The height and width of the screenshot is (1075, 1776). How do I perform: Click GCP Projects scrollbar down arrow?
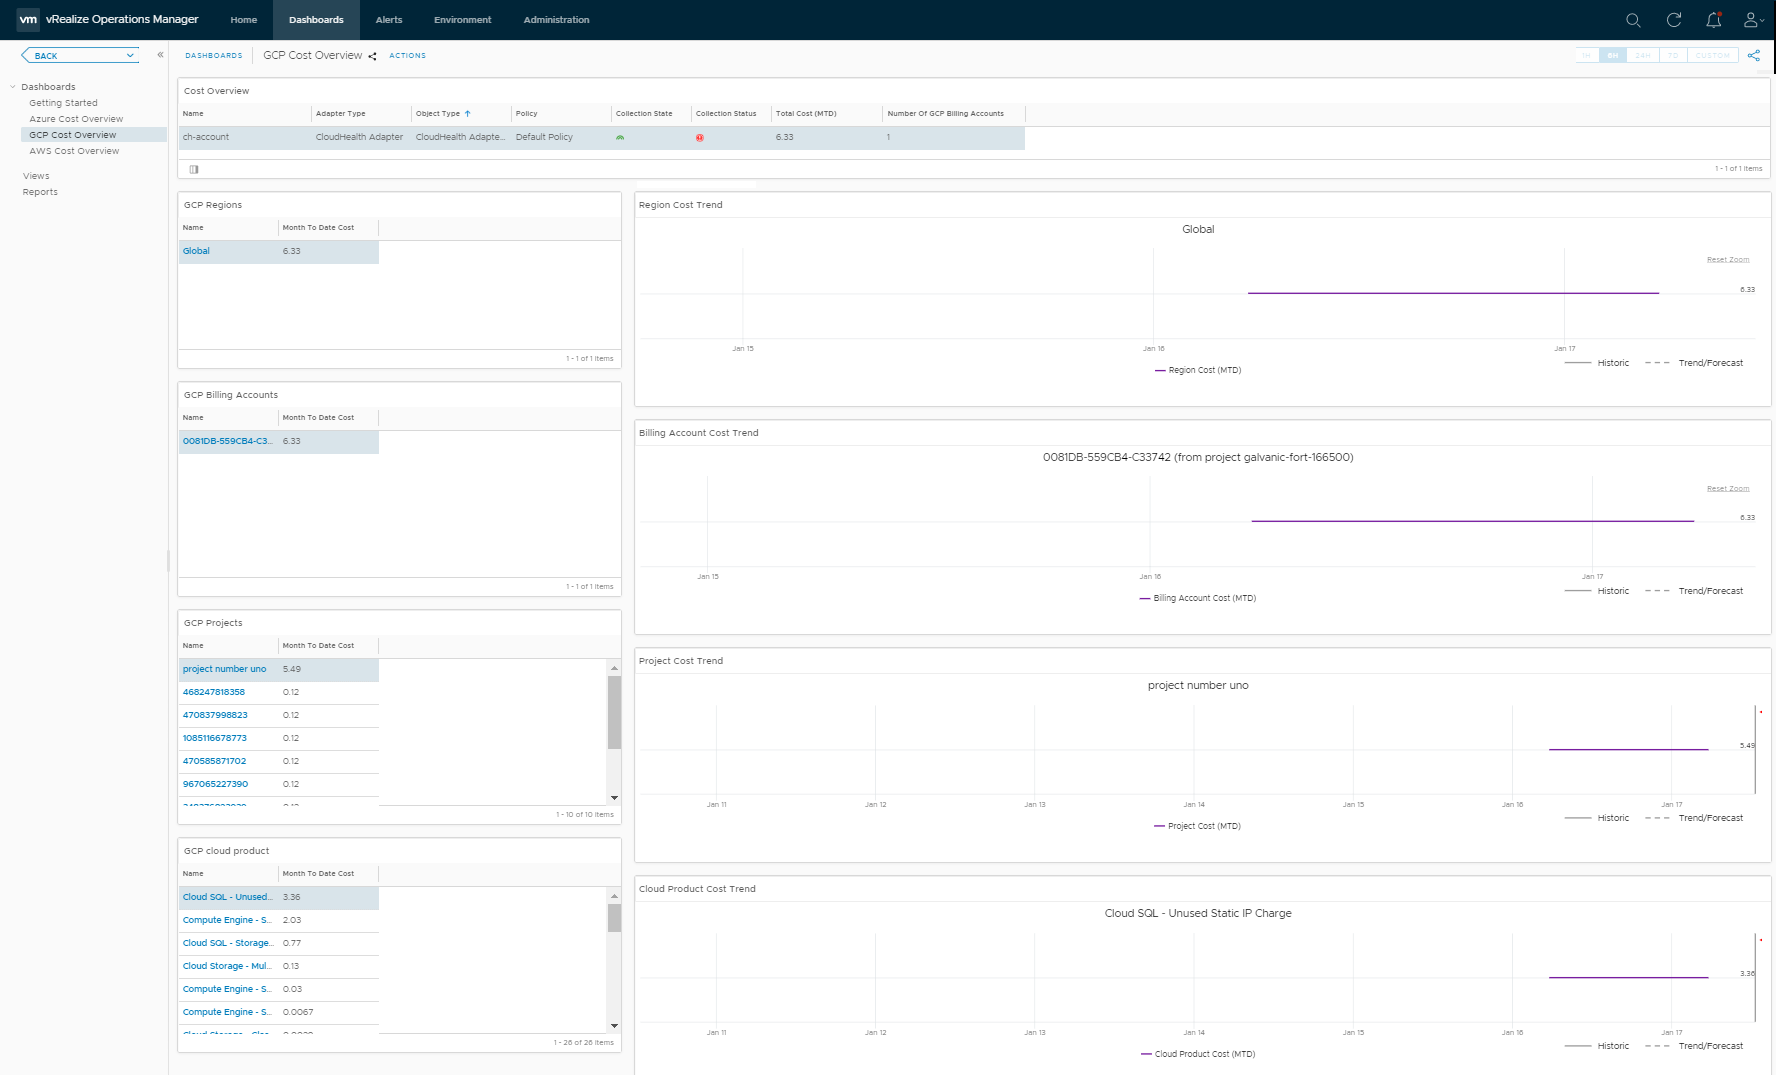pos(614,798)
